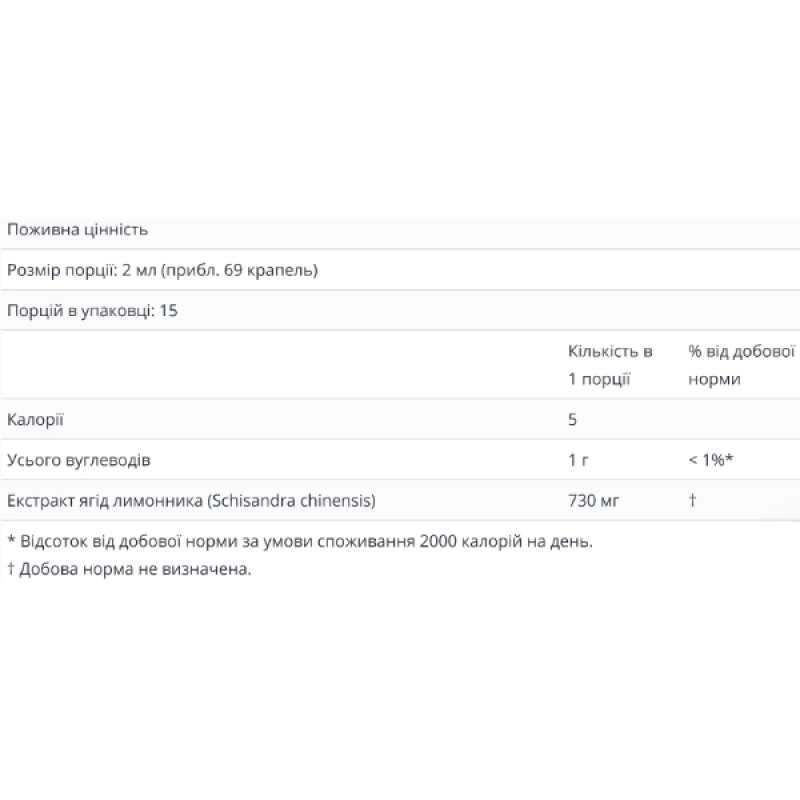Click the asterisk footnote about daily percentage

[300, 541]
